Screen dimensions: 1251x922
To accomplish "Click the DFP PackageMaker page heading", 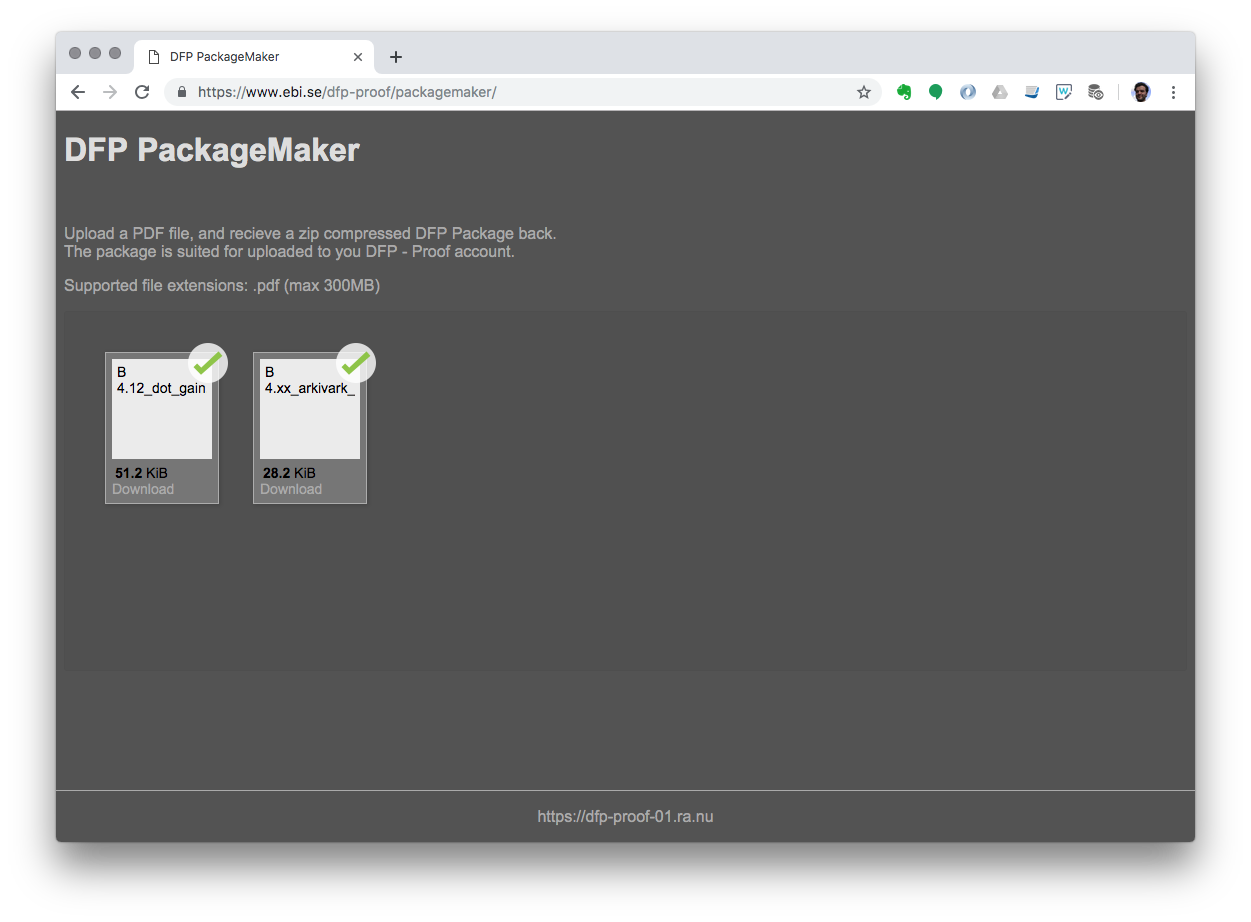I will click(212, 150).
